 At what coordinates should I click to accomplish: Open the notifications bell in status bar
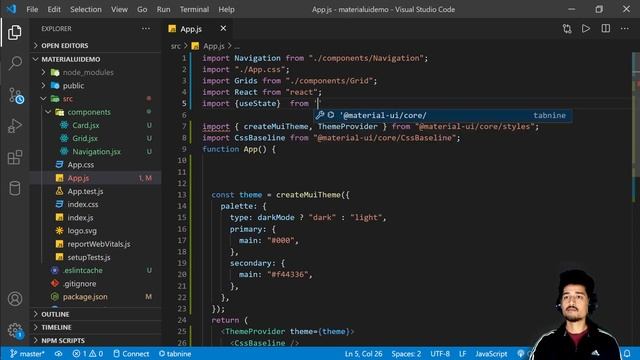point(627,353)
